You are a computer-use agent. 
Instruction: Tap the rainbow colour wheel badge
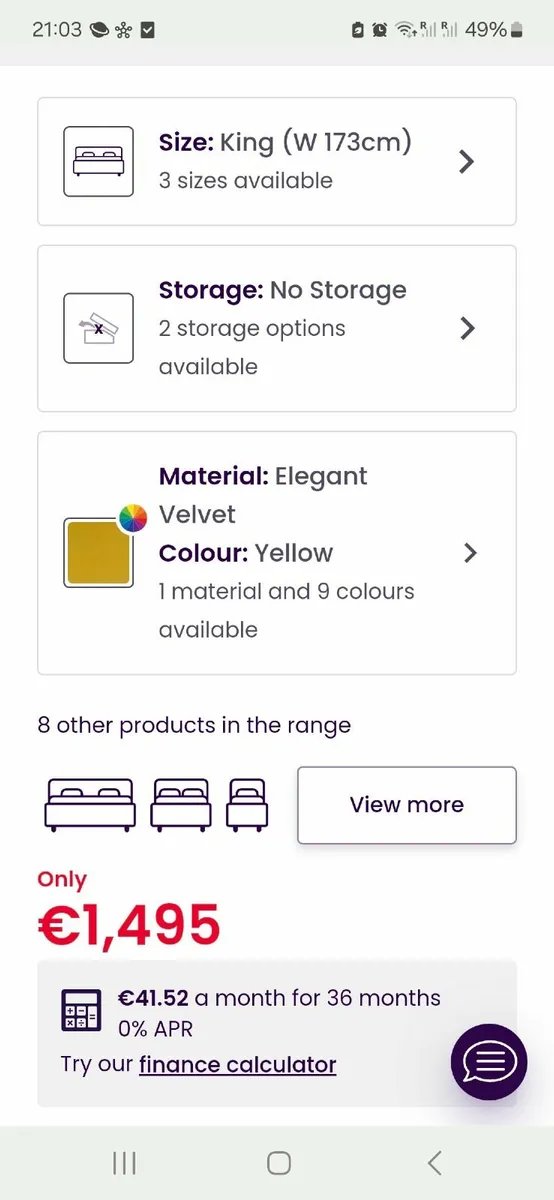tap(133, 517)
